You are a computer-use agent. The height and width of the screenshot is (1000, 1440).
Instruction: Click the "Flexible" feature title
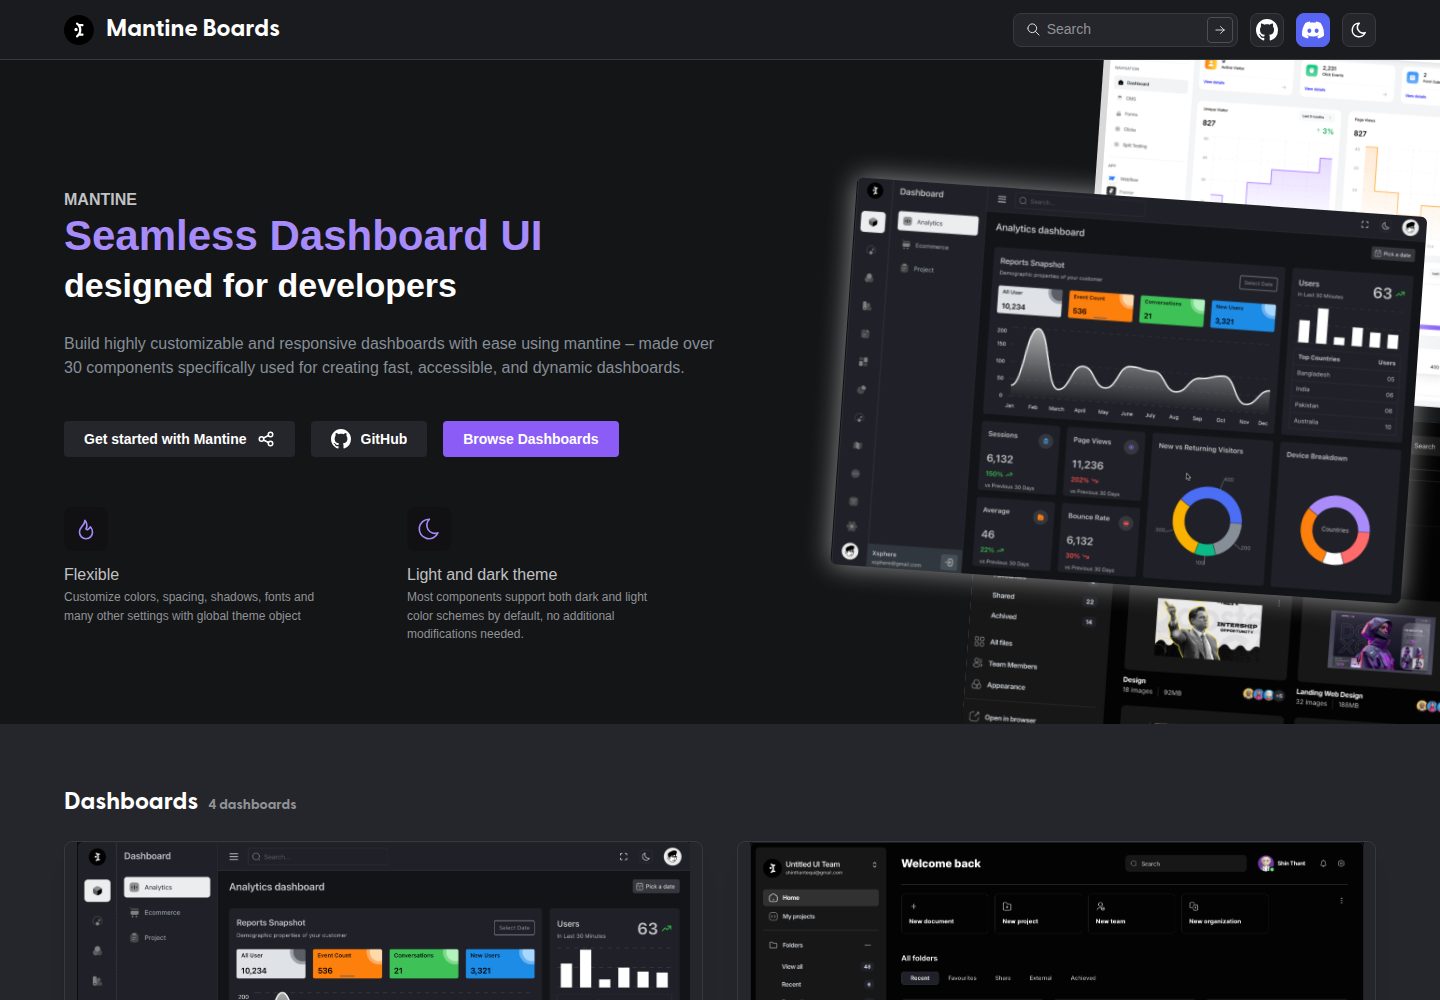(x=91, y=574)
